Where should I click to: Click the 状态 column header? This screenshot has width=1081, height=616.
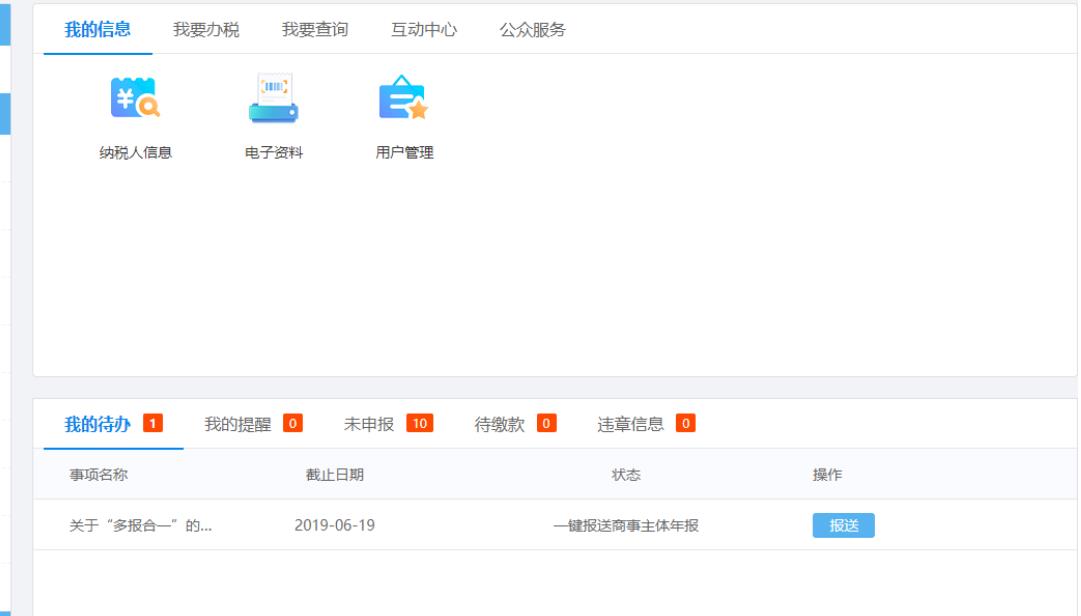(x=626, y=475)
